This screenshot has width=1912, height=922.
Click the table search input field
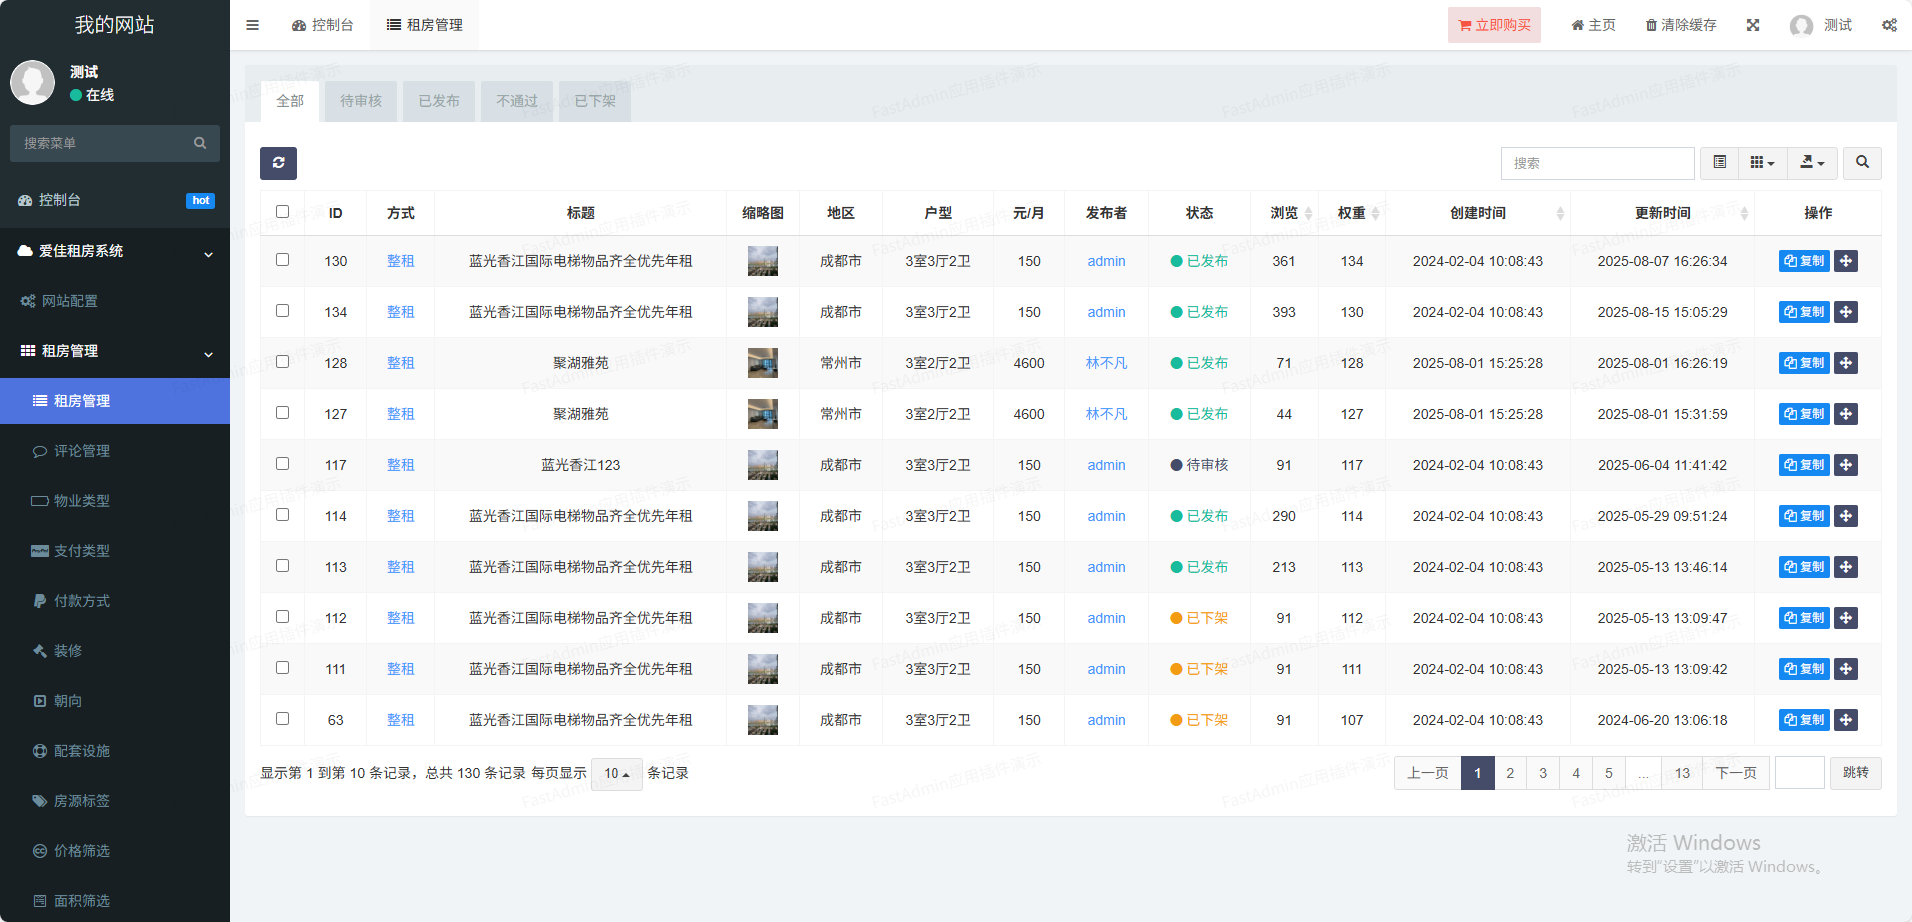click(1597, 163)
